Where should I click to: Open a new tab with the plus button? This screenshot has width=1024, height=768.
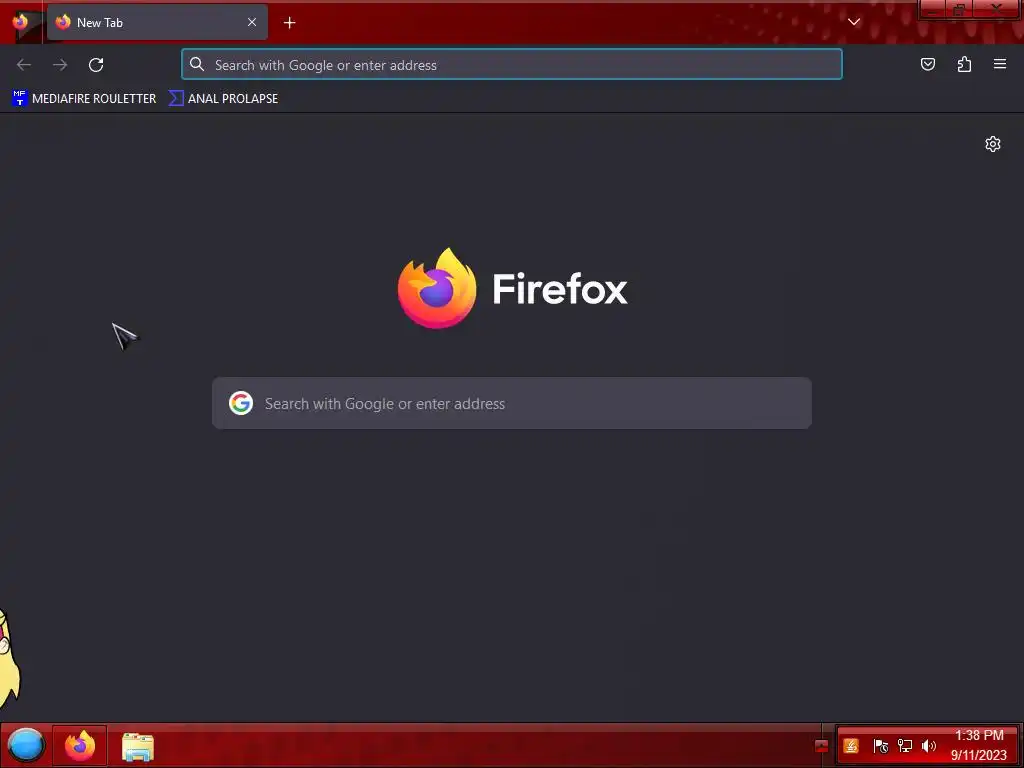click(x=289, y=23)
